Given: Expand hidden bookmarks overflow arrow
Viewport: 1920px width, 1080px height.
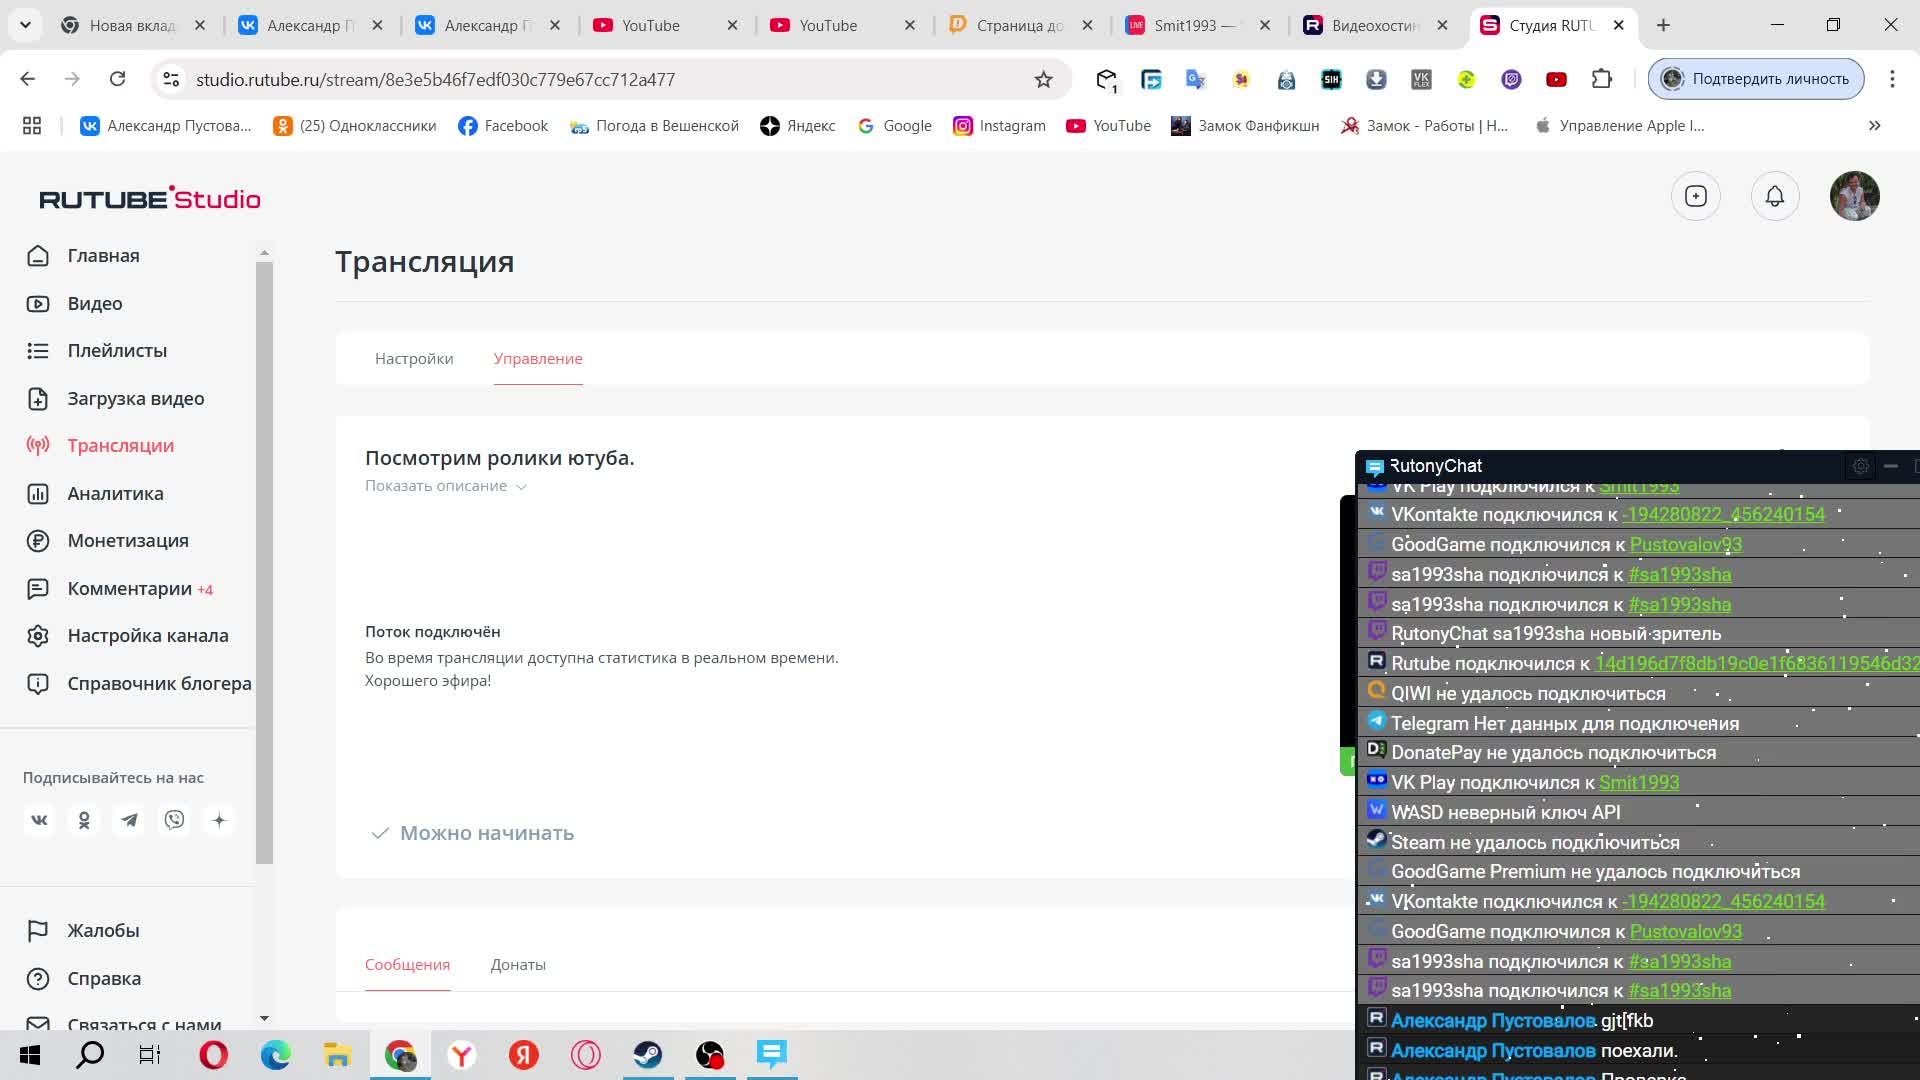Looking at the screenshot, I should click(x=1874, y=125).
